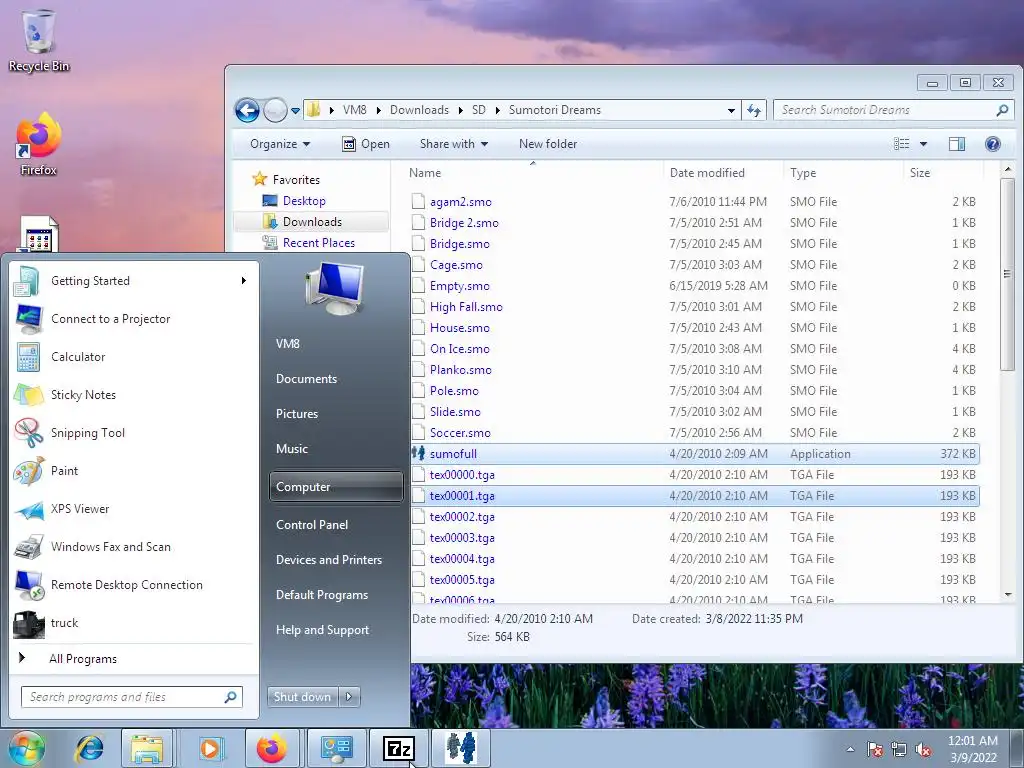Switch to Firefox in the taskbar
Image resolution: width=1024 pixels, height=768 pixels.
(x=272, y=748)
